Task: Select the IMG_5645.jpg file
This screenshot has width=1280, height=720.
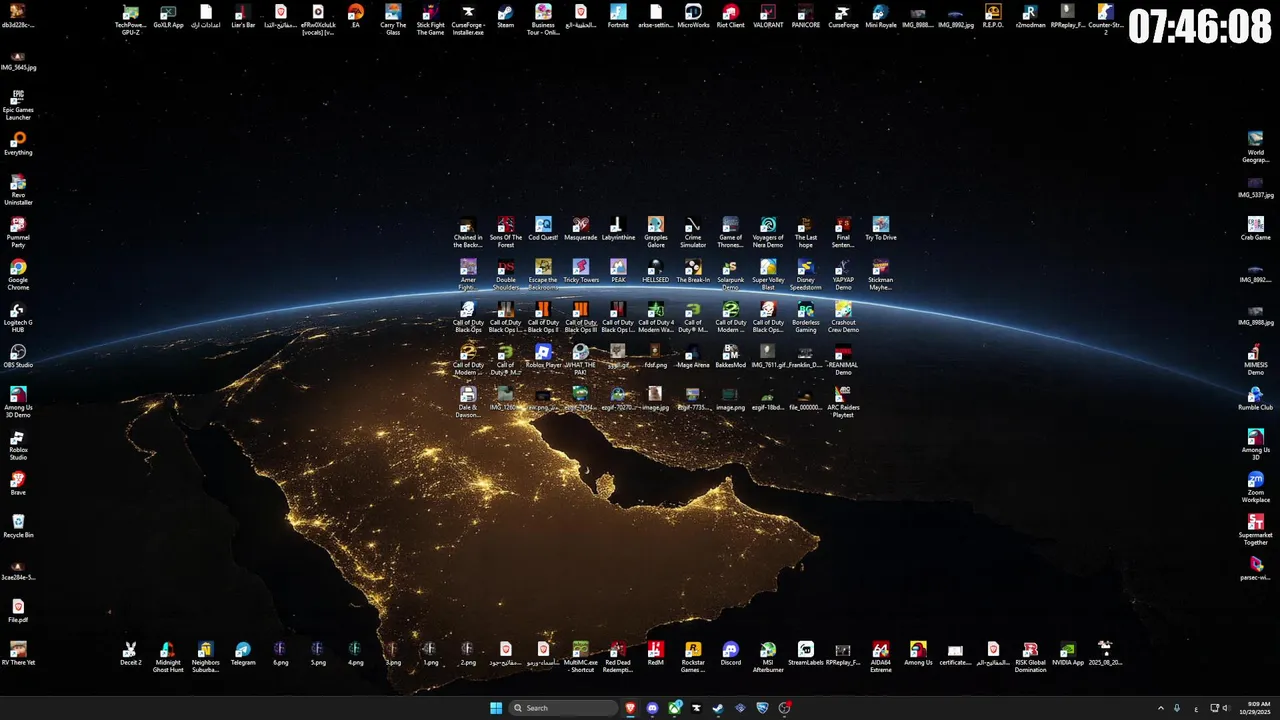Action: point(18,59)
